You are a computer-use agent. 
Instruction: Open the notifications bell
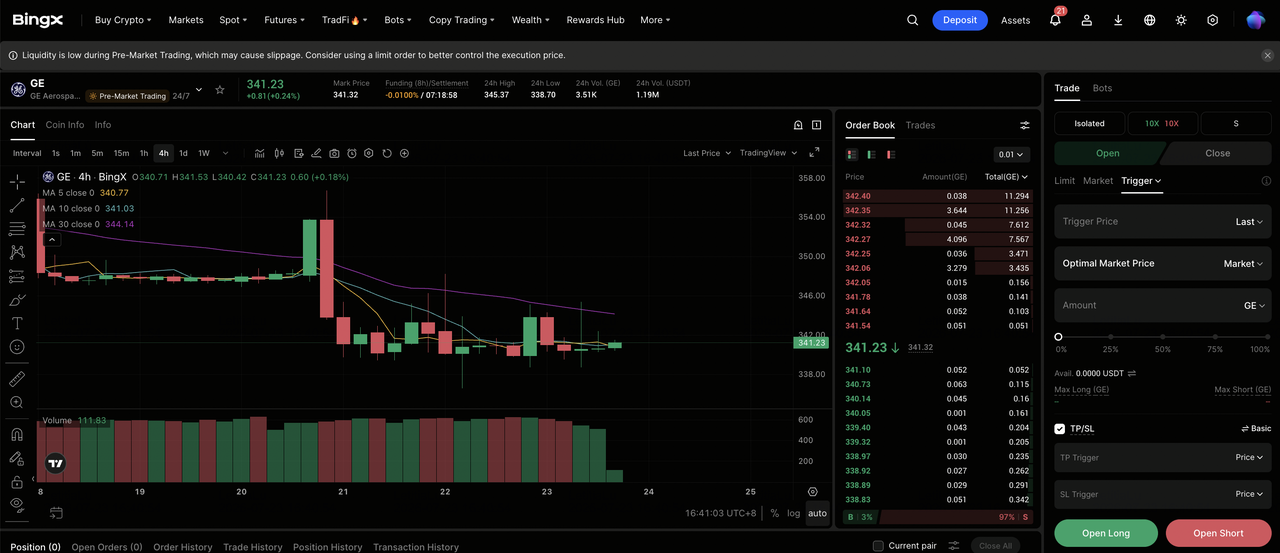click(x=1055, y=20)
